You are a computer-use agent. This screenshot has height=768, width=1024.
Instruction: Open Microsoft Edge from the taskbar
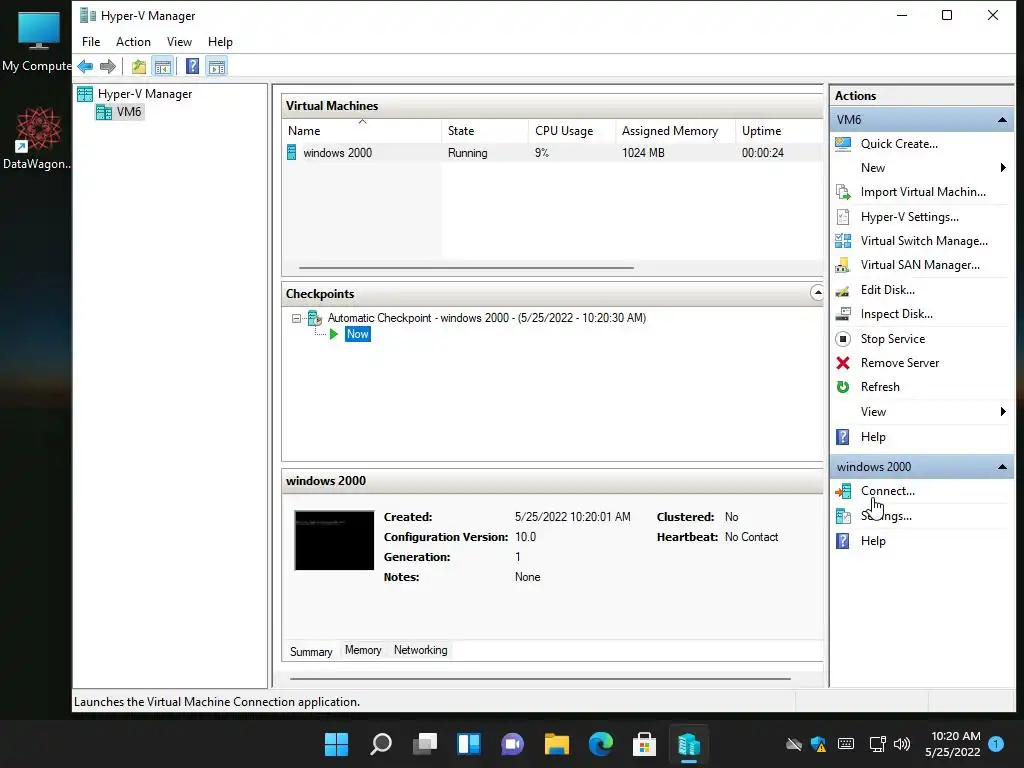[x=600, y=744]
